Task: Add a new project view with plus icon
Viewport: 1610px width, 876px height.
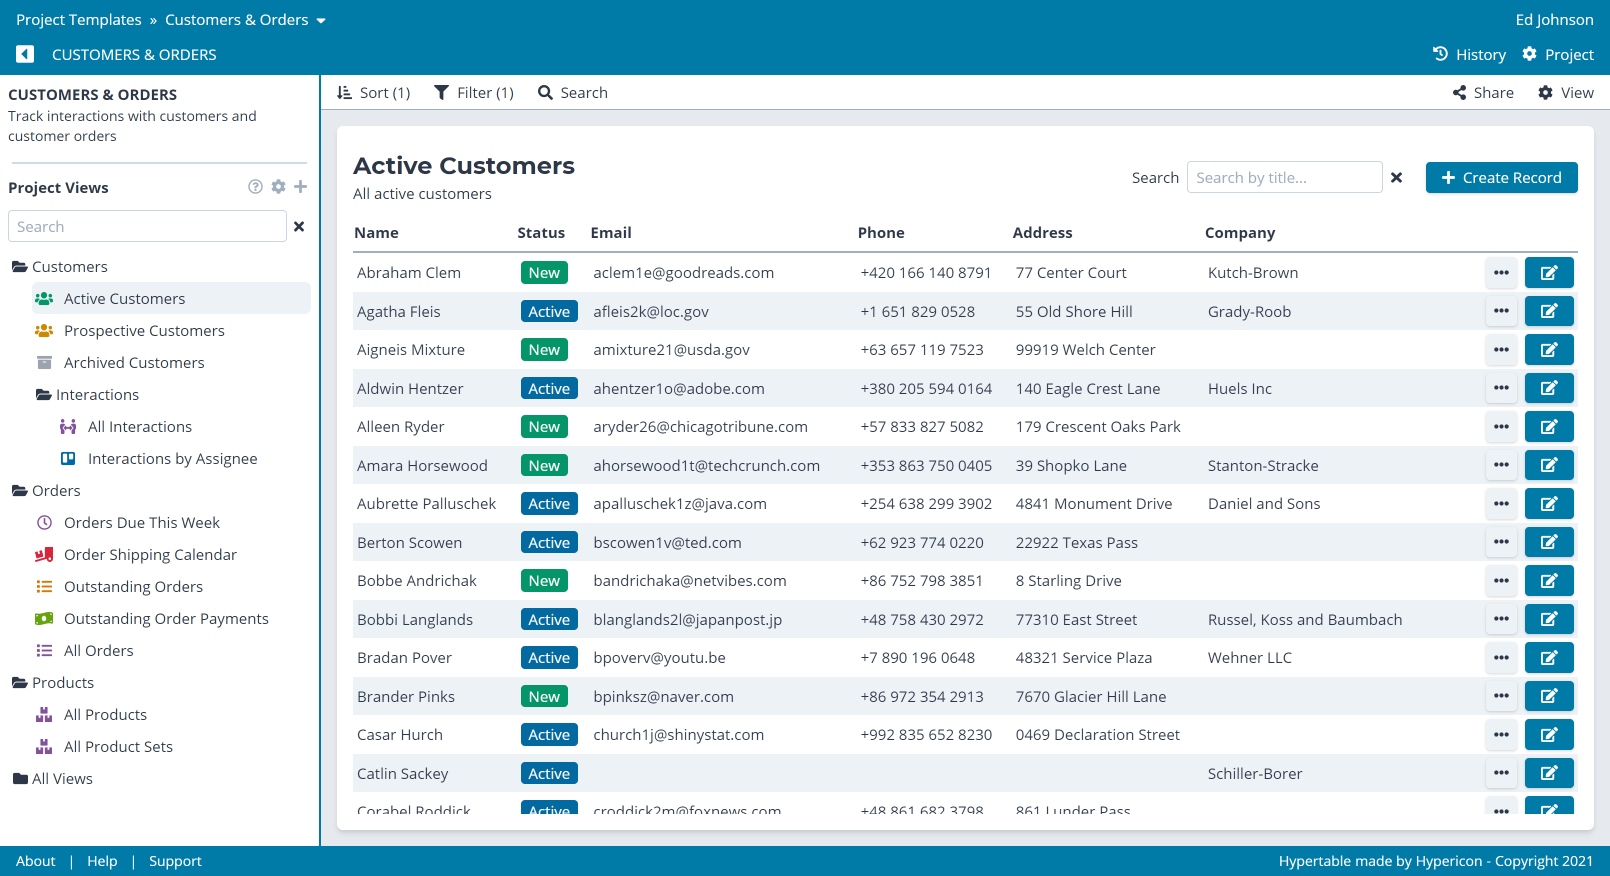Action: (x=300, y=187)
